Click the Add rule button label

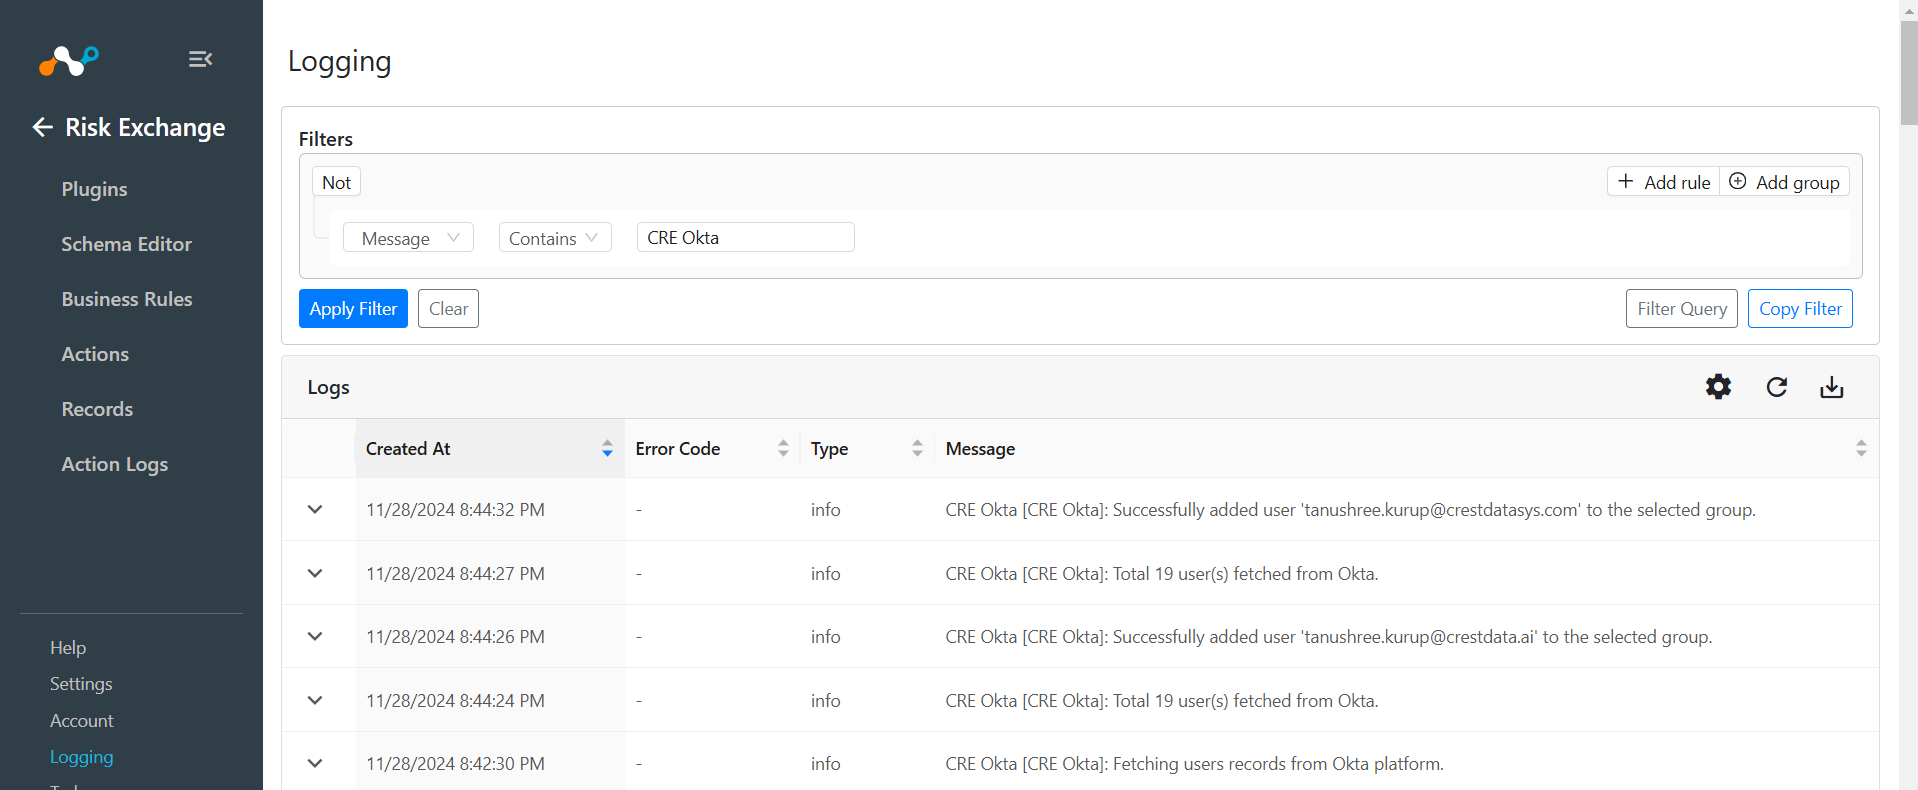click(x=1677, y=182)
